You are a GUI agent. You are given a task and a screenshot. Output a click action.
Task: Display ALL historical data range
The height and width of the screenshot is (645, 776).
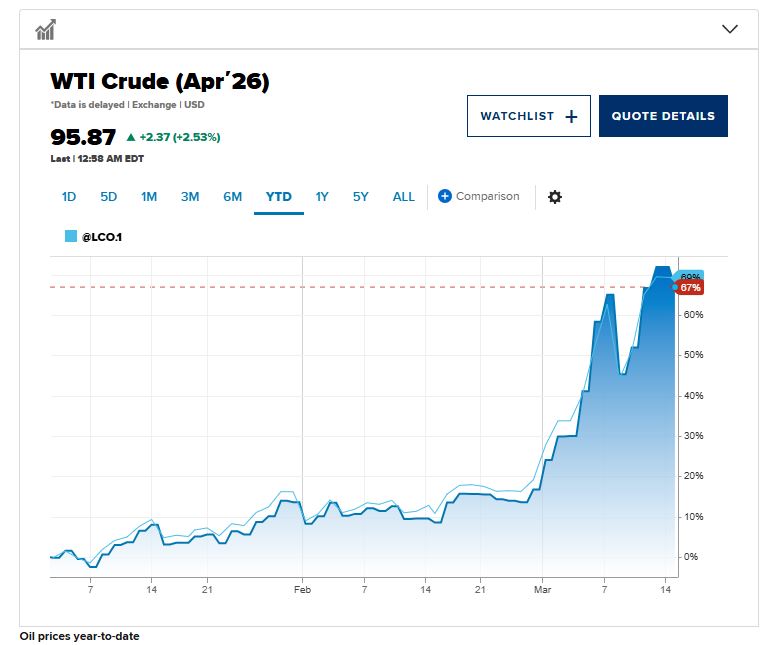coord(403,197)
